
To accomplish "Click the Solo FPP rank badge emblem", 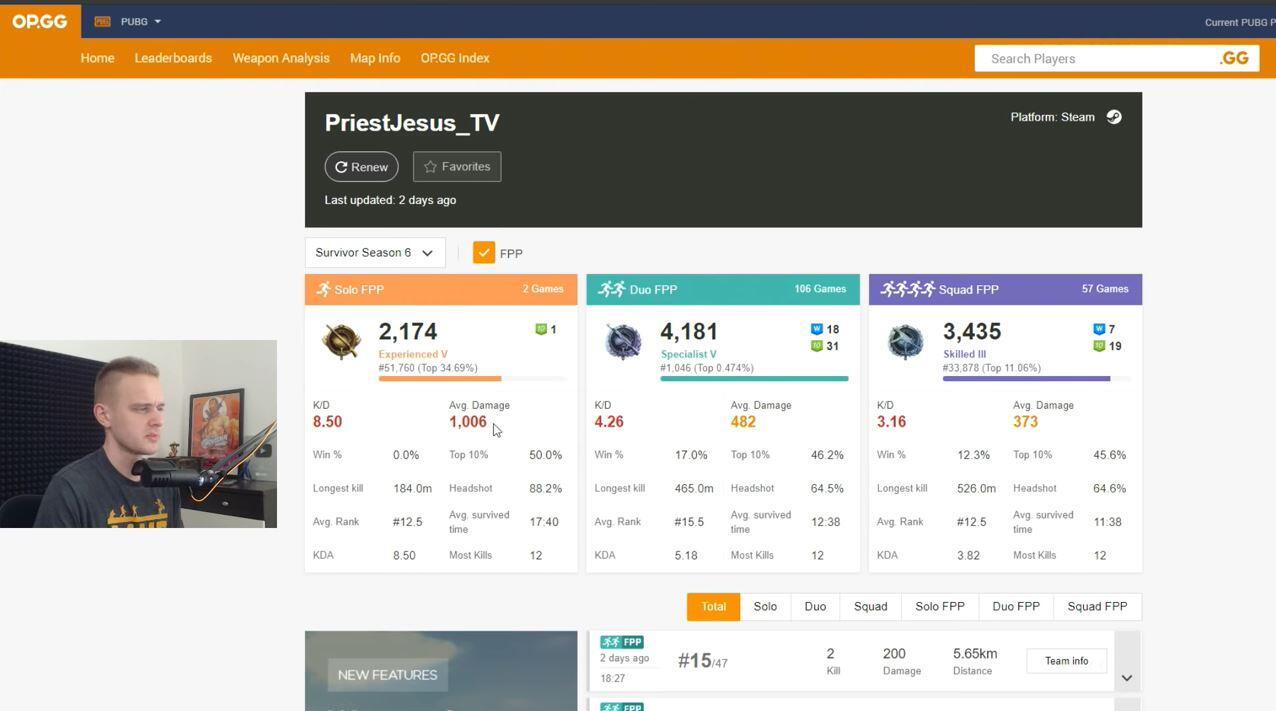I will 341,341.
